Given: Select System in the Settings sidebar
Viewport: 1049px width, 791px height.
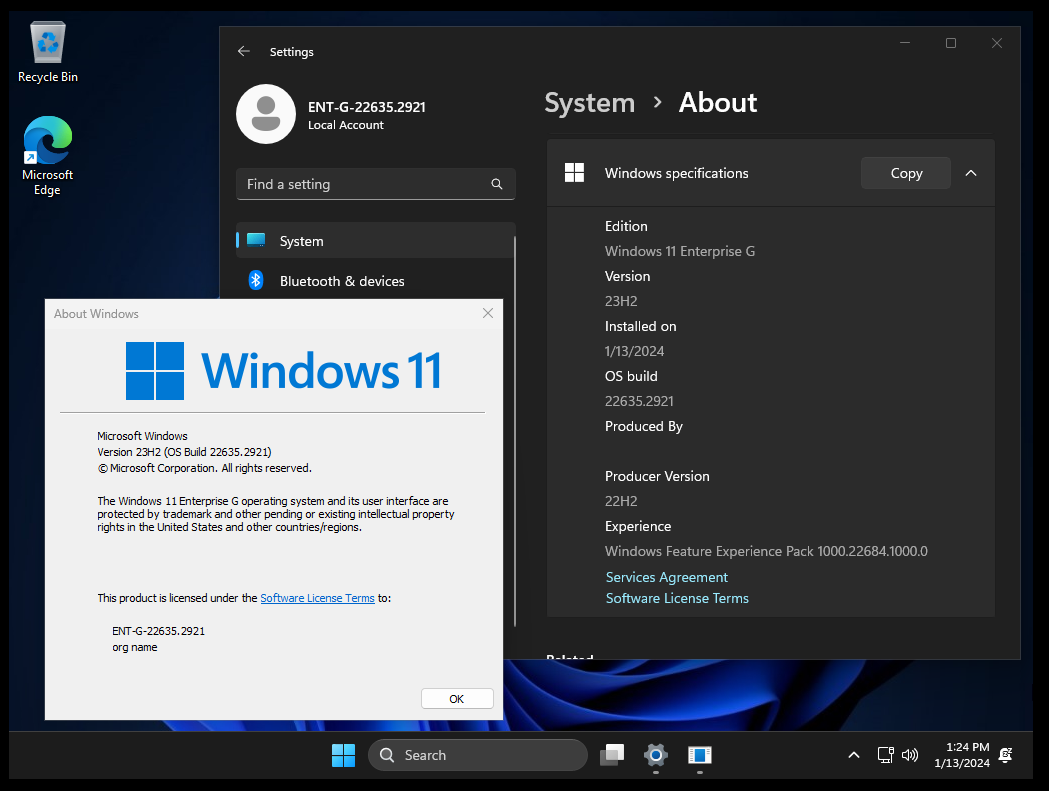Looking at the screenshot, I should click(375, 241).
